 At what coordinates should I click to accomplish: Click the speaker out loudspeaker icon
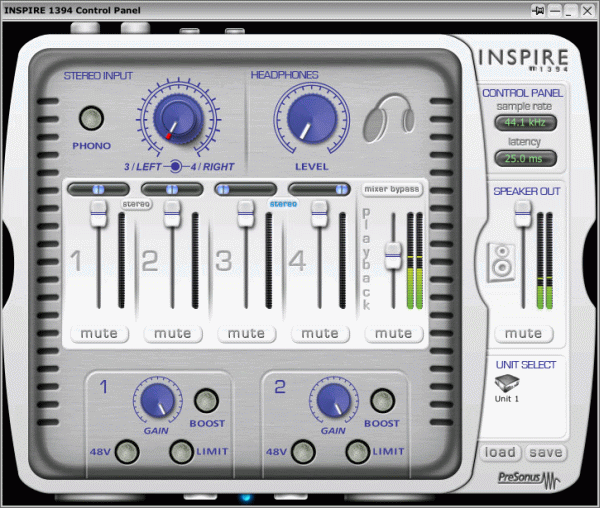[501, 263]
